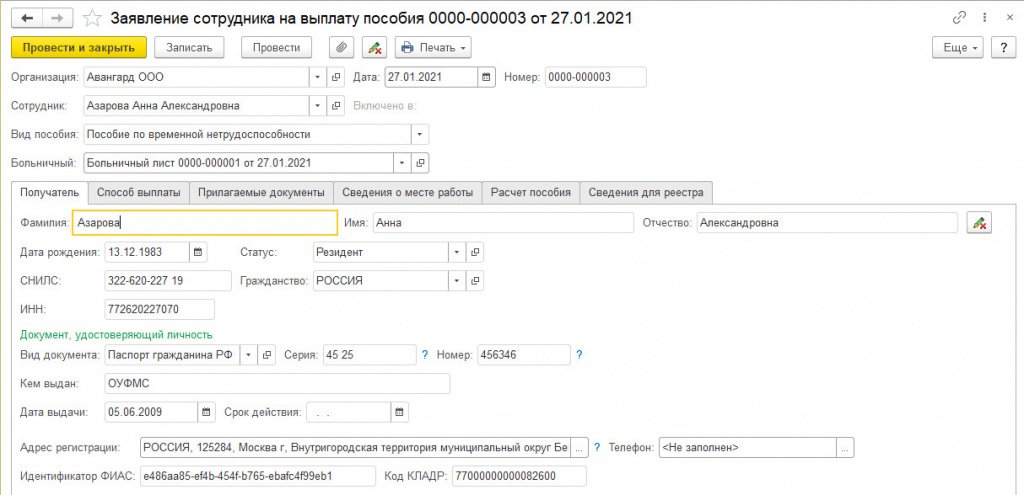Open calendar for passport issue date

point(206,411)
